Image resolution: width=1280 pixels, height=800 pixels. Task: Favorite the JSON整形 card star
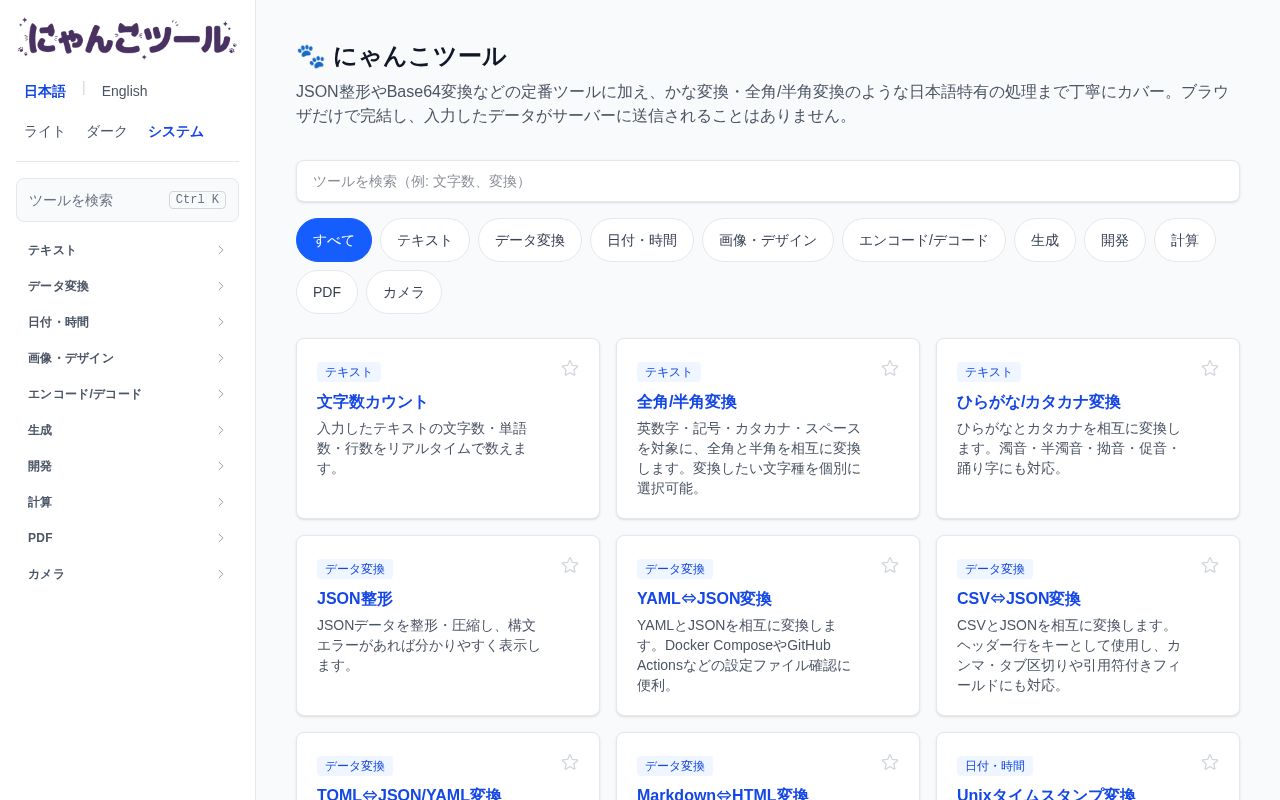[570, 565]
